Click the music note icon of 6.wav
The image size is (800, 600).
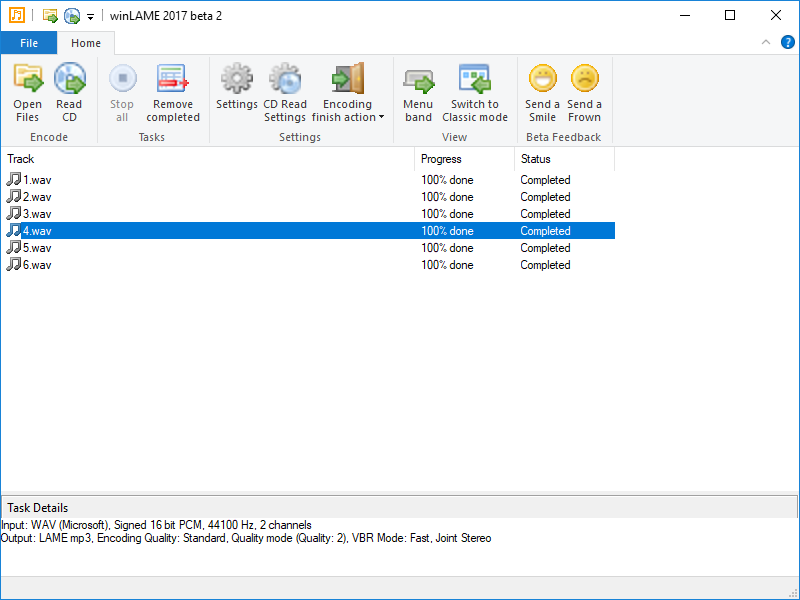pyautogui.click(x=14, y=264)
